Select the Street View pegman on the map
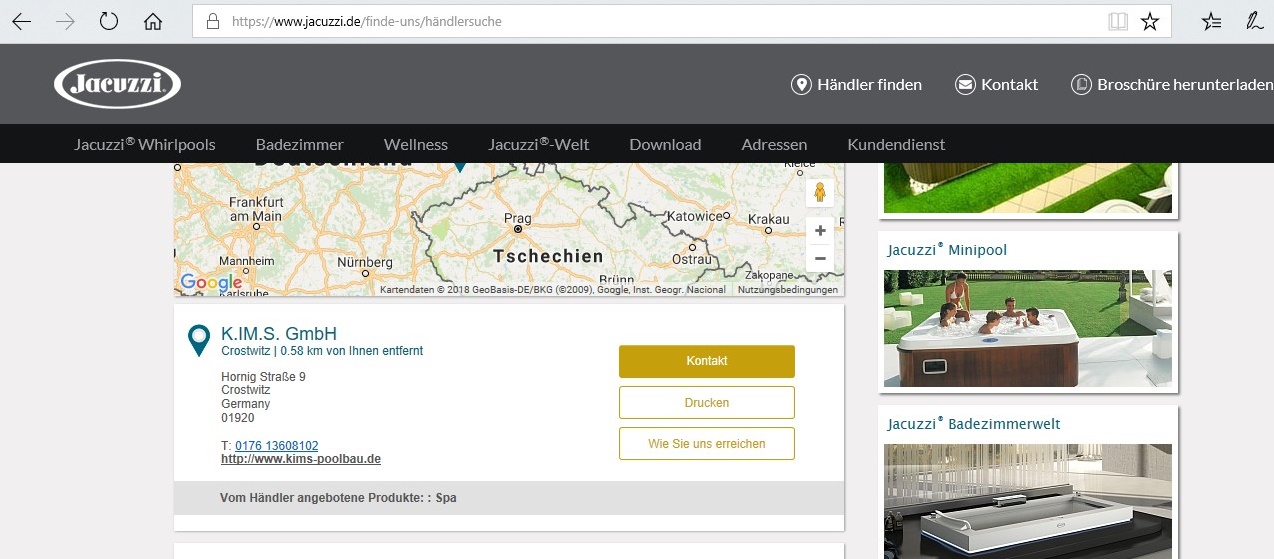 coord(820,192)
